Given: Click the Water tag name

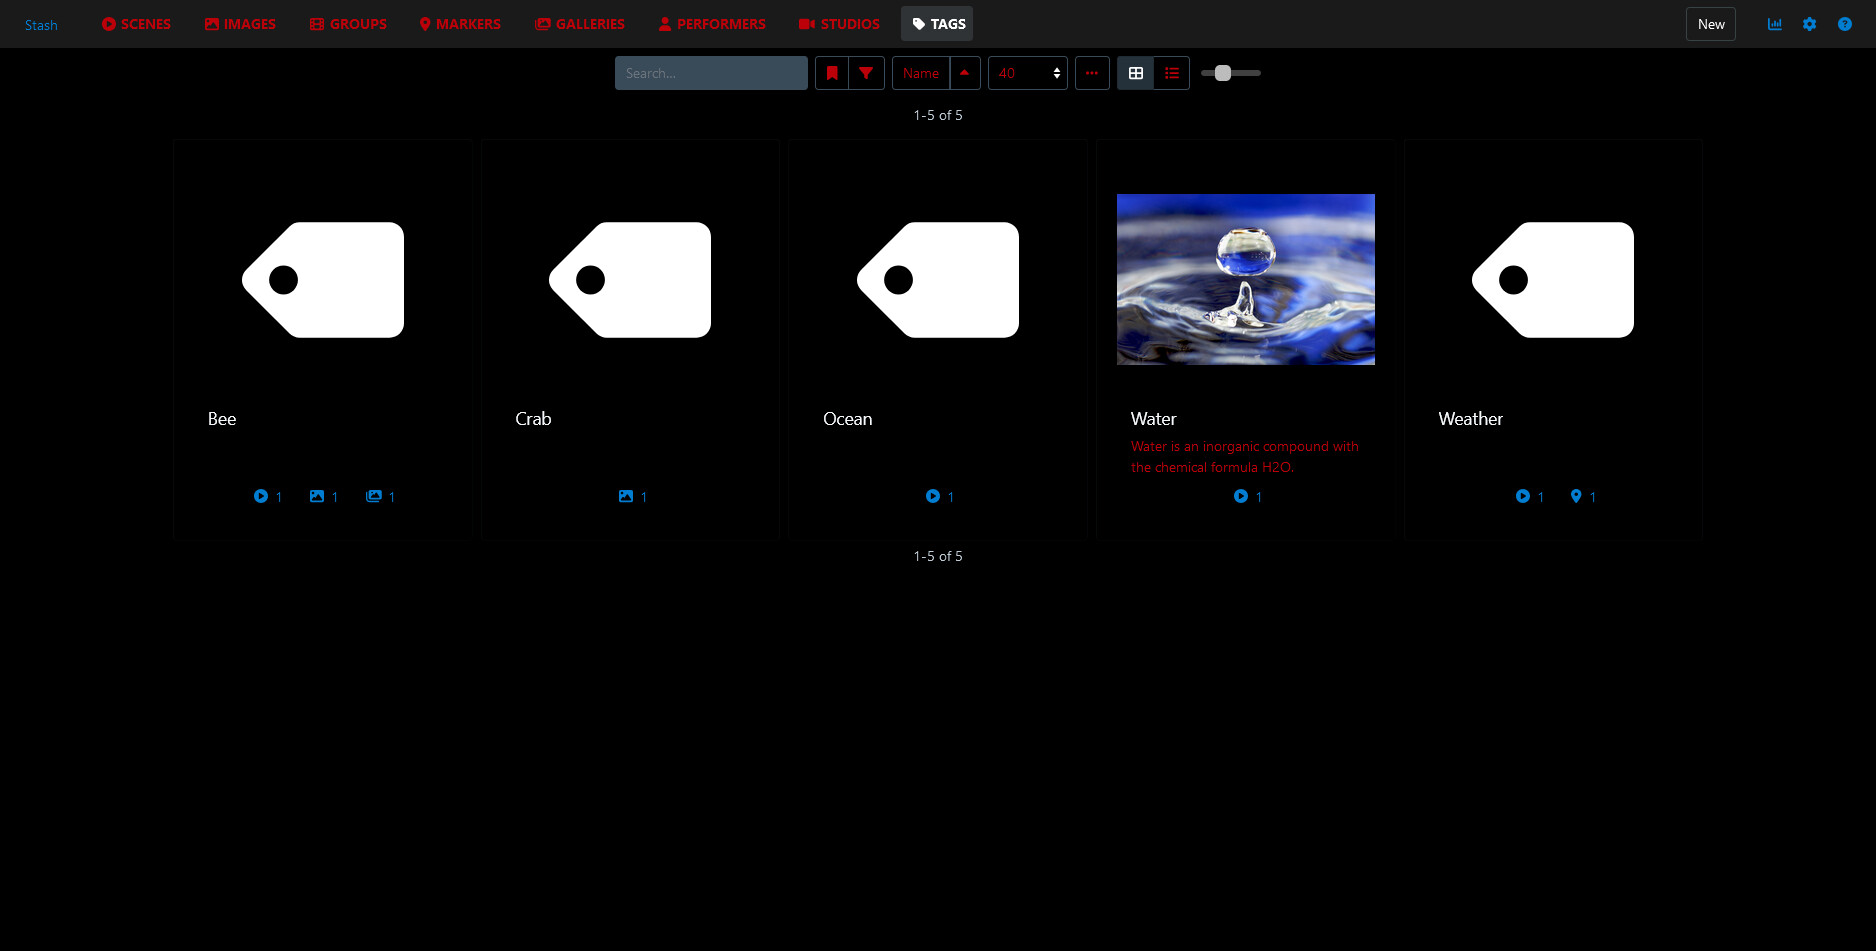Looking at the screenshot, I should click(1154, 419).
